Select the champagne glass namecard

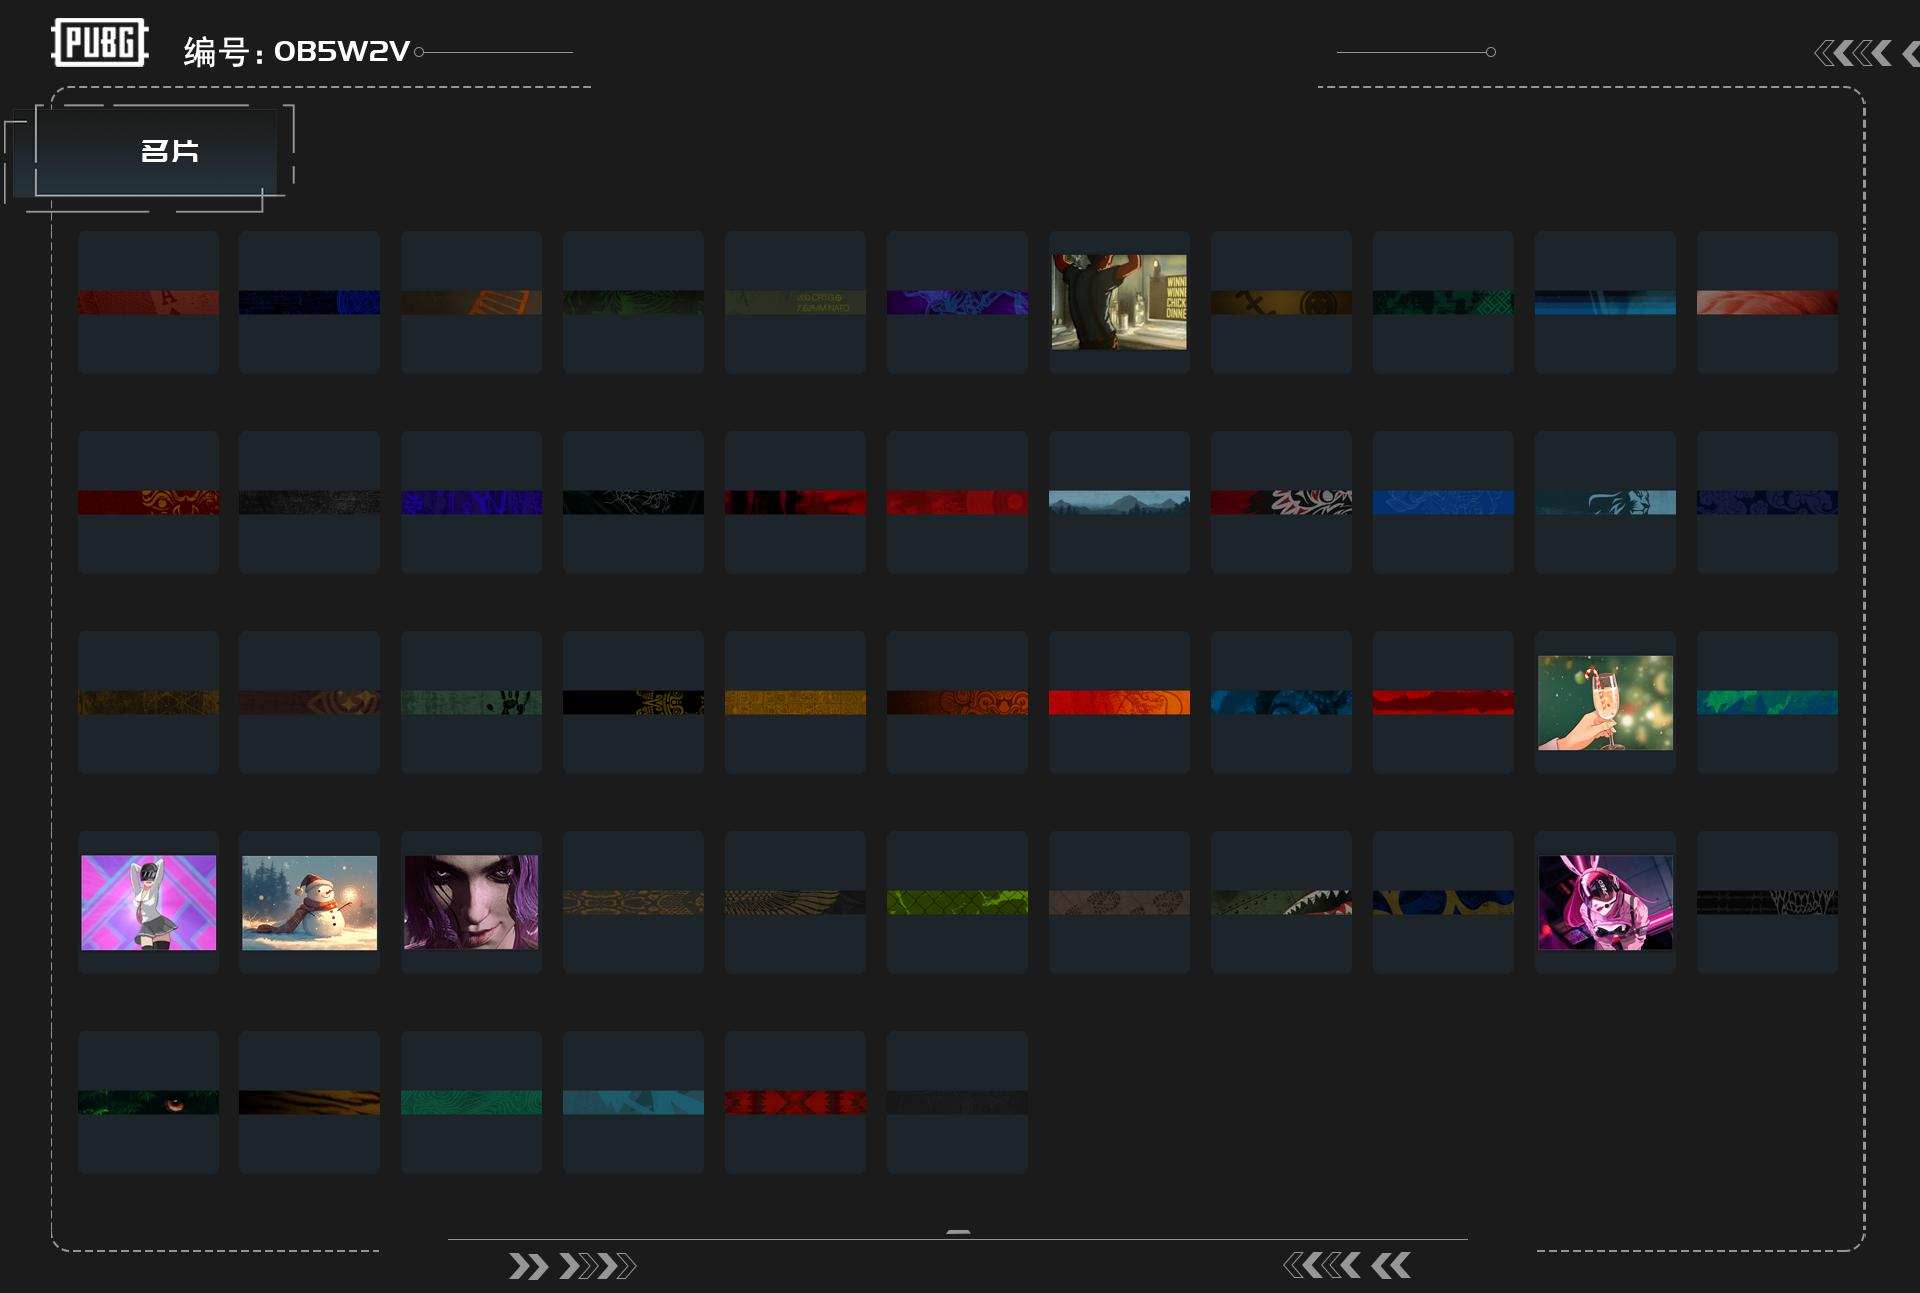(x=1605, y=702)
